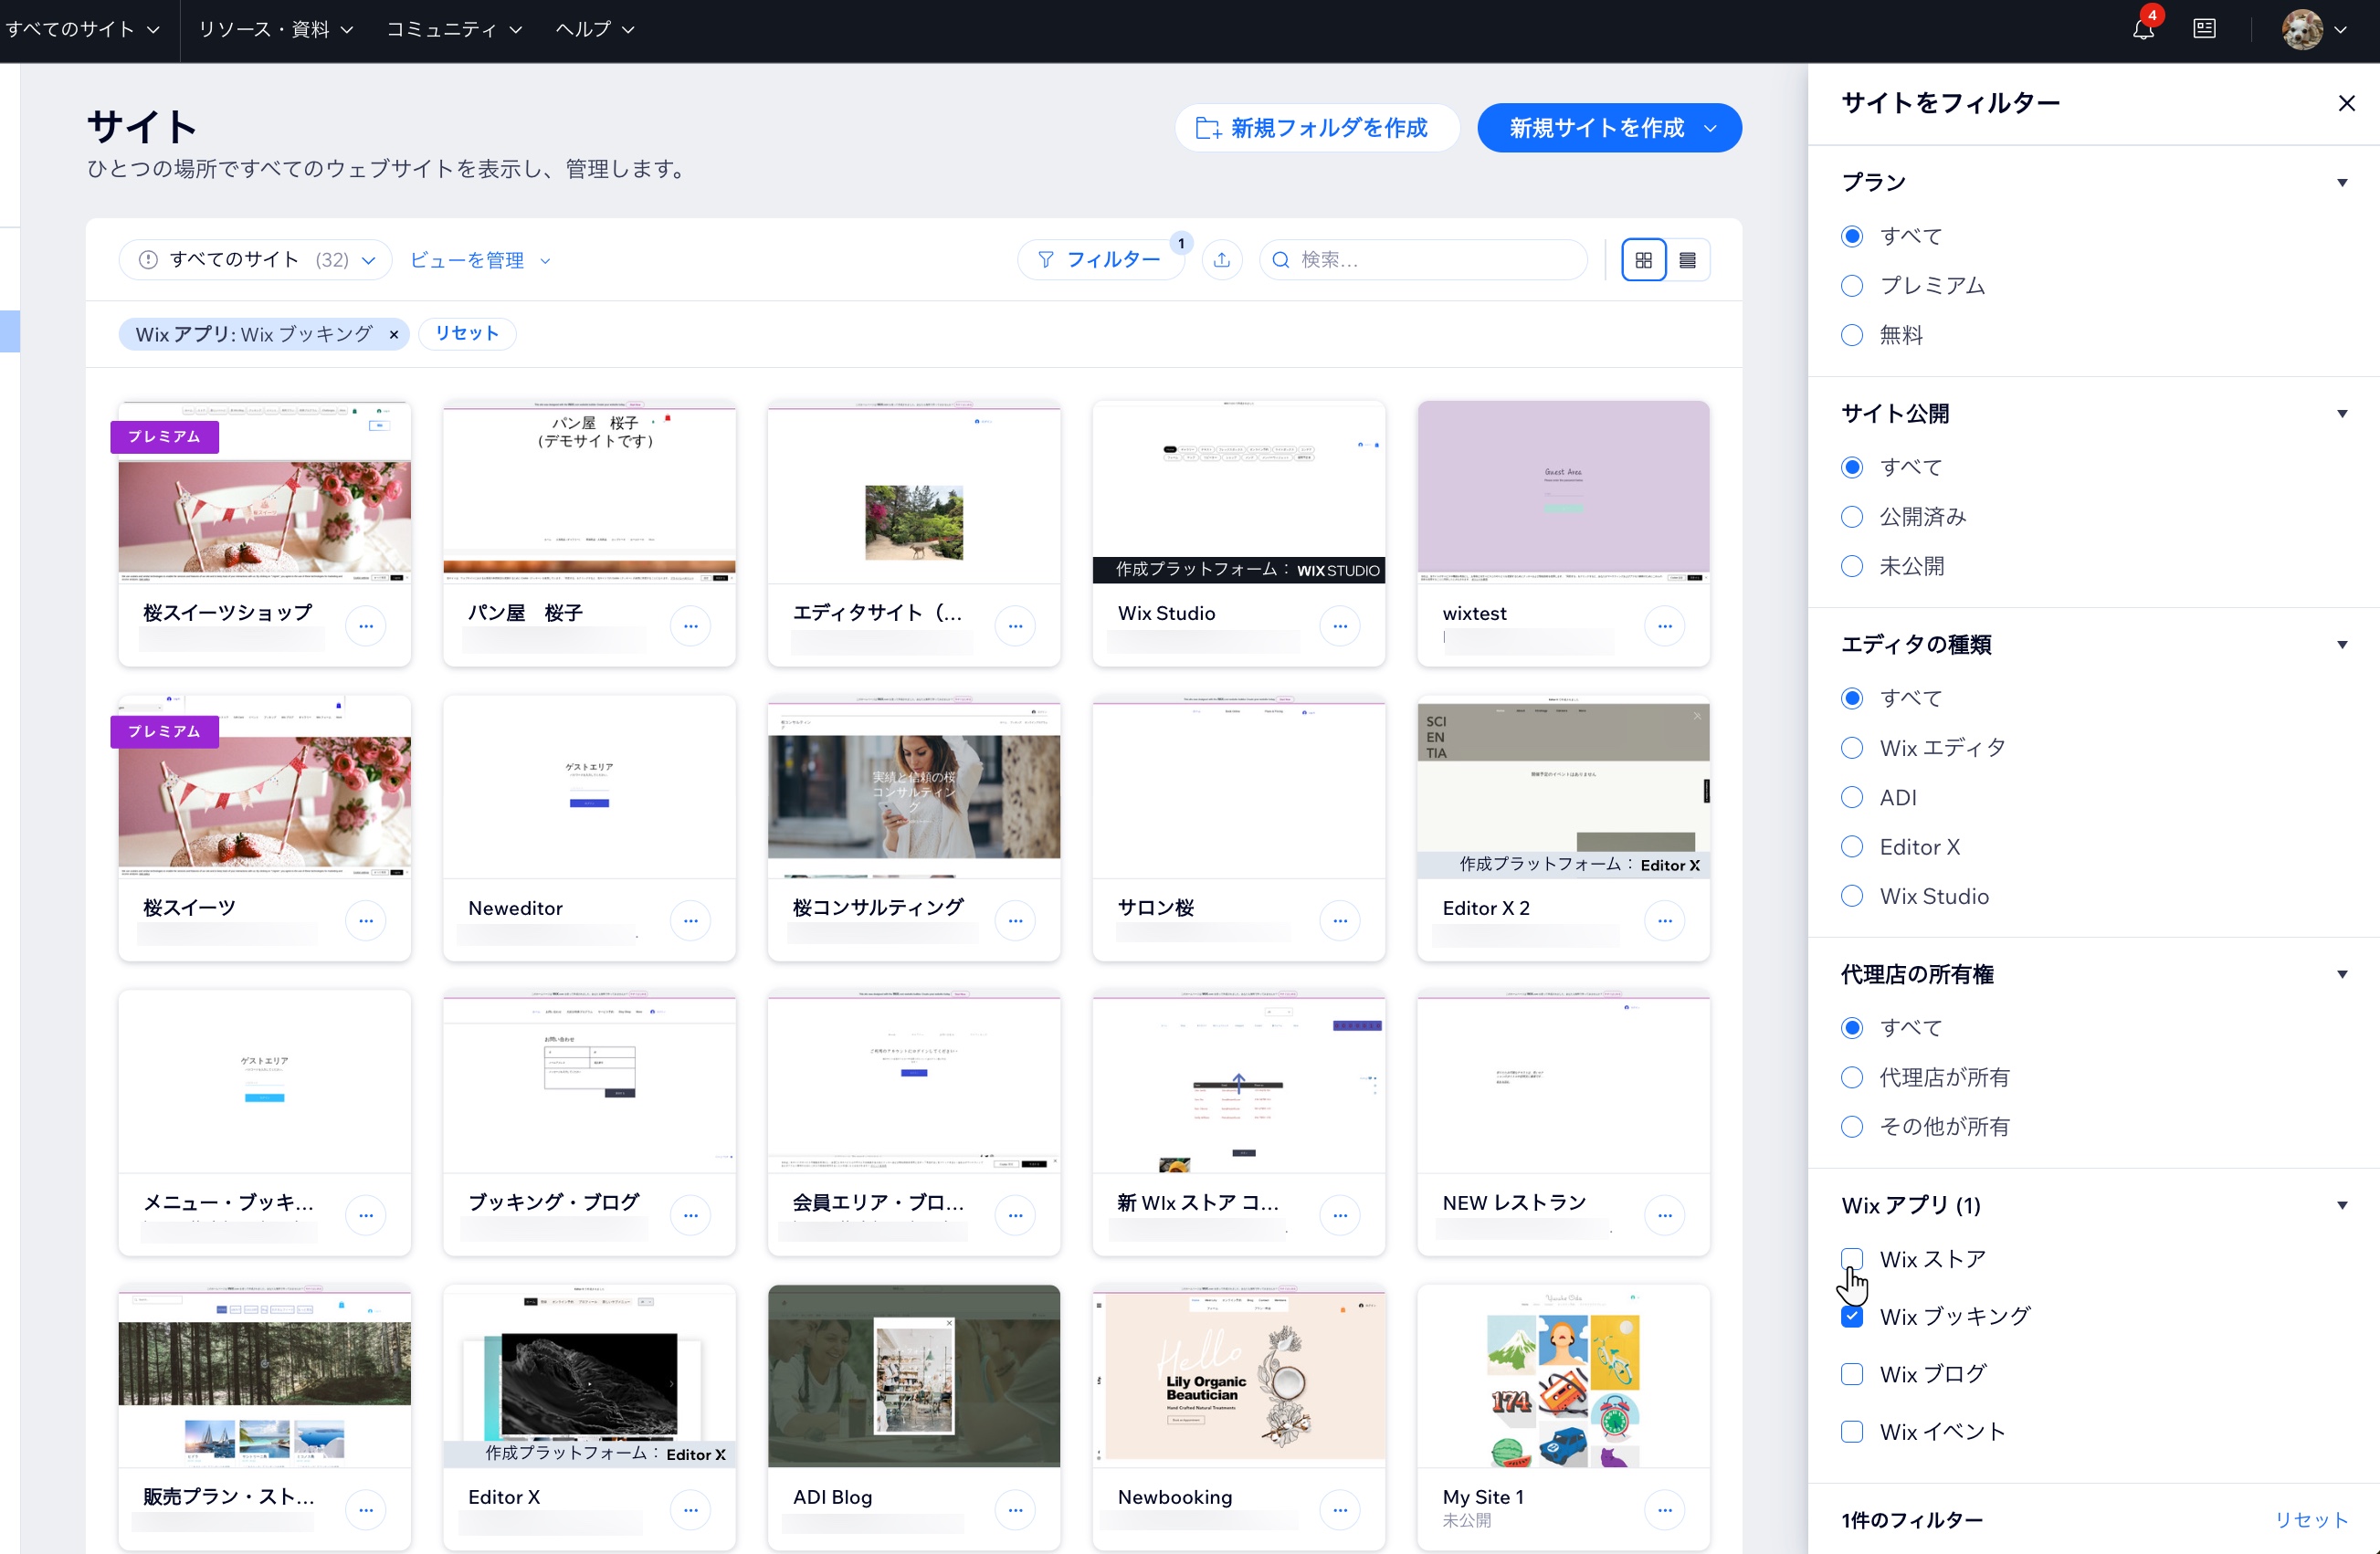Open more actions for 桜コンサルティング
The height and width of the screenshot is (1554, 2380).
pyautogui.click(x=1015, y=920)
